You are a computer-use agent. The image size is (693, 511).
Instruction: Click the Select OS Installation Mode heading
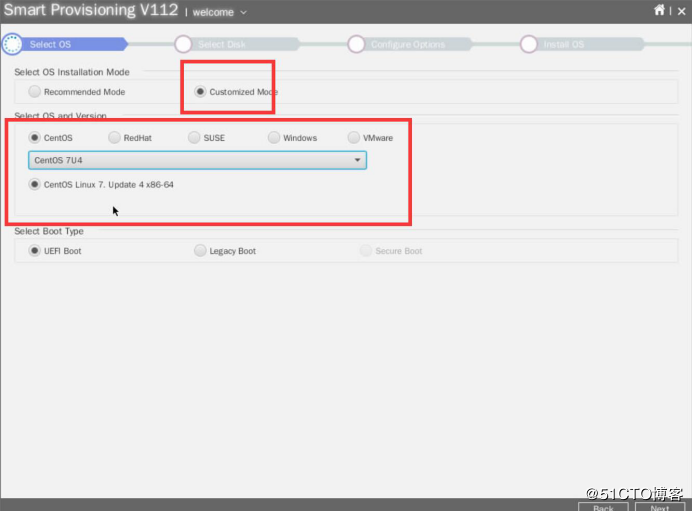72,72
